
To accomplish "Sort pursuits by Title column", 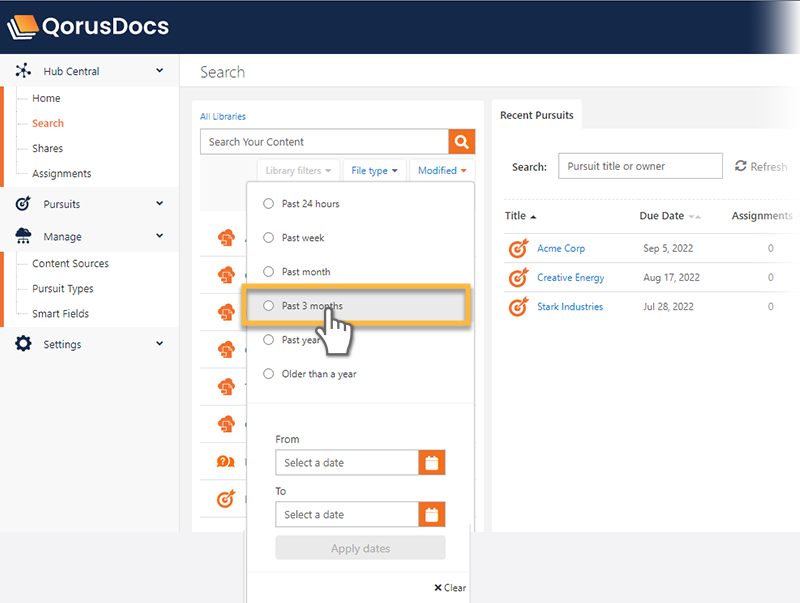I will pyautogui.click(x=520, y=216).
